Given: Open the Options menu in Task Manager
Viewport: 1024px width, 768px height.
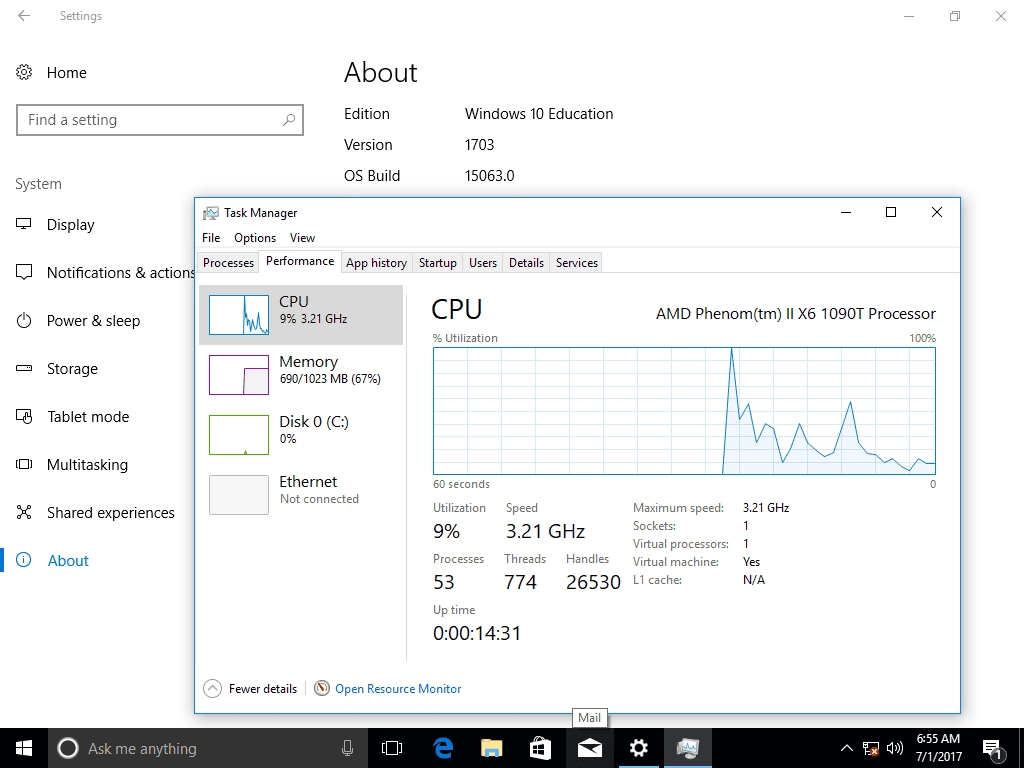Looking at the screenshot, I should click(x=255, y=238).
